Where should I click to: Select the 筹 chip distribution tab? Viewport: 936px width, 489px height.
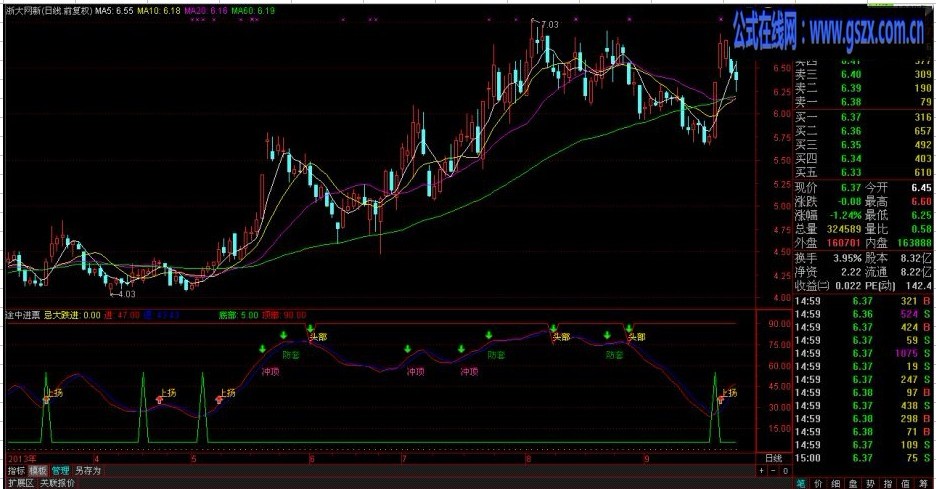(x=924, y=483)
